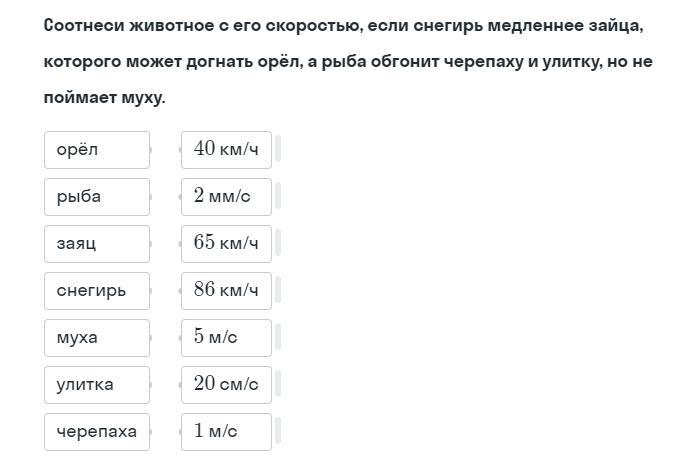Click the gray handle beside "2 мм/с"
The image size is (677, 455).
pyautogui.click(x=278, y=197)
